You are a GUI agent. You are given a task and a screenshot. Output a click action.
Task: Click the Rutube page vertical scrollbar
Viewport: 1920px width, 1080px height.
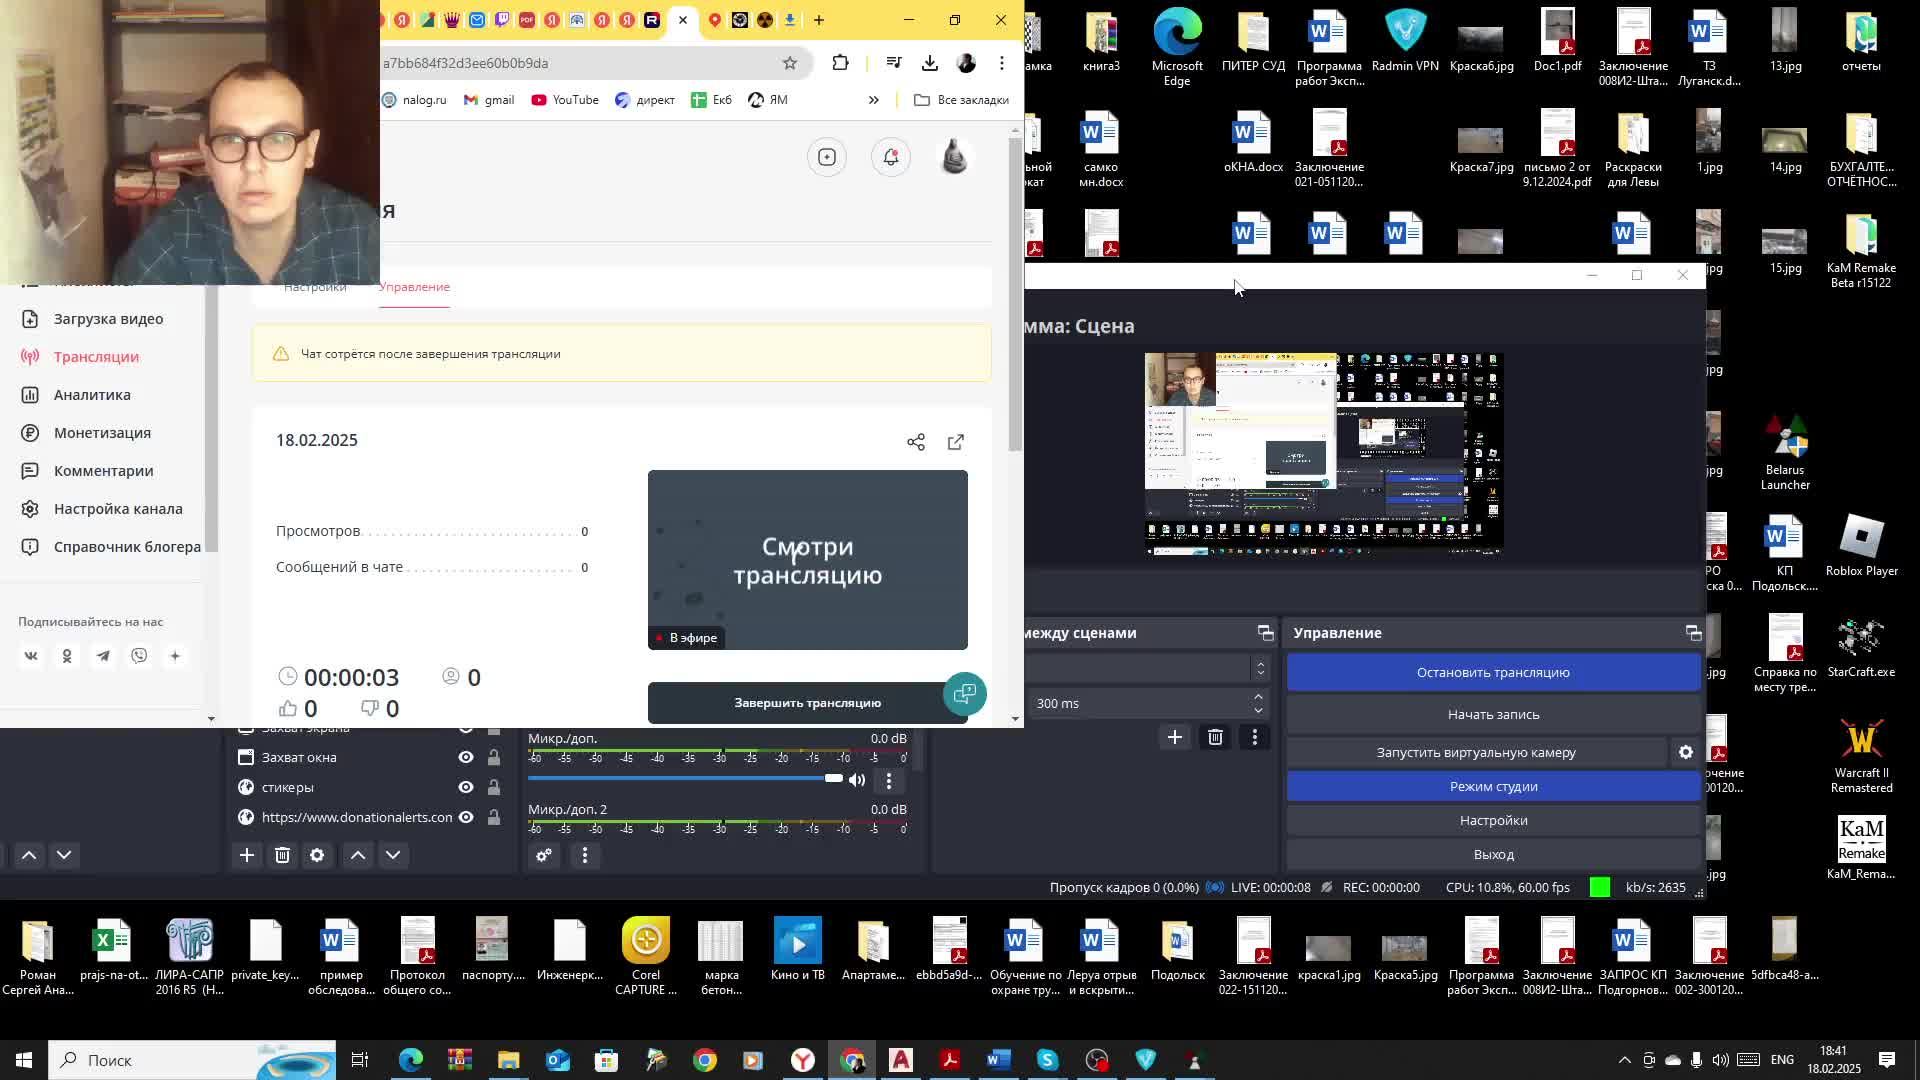tap(1016, 295)
